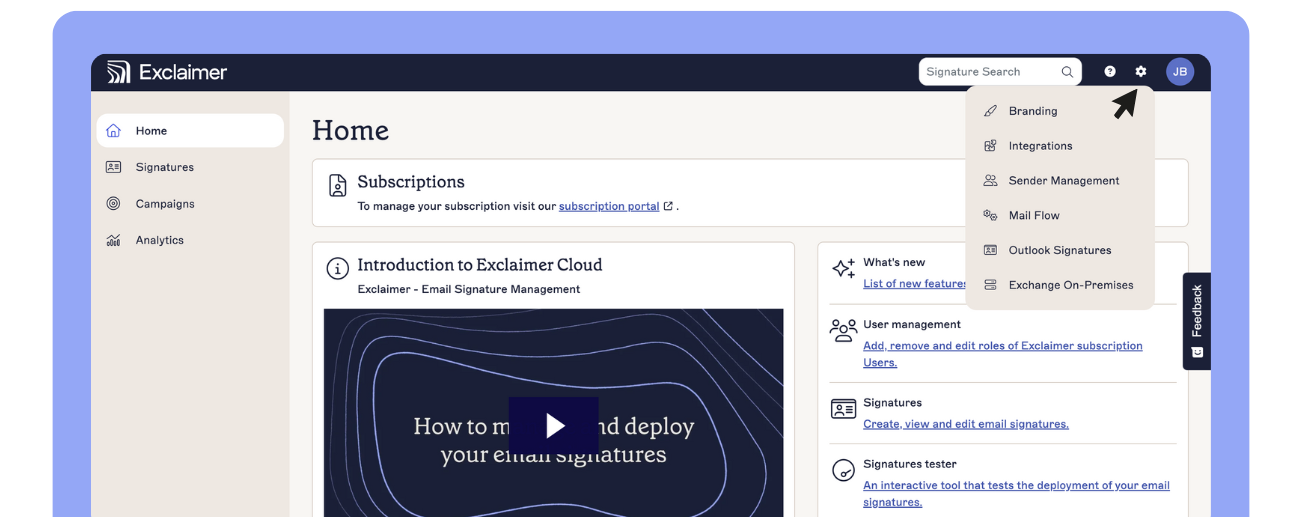Click the Signatures tester gauge icon

(843, 470)
